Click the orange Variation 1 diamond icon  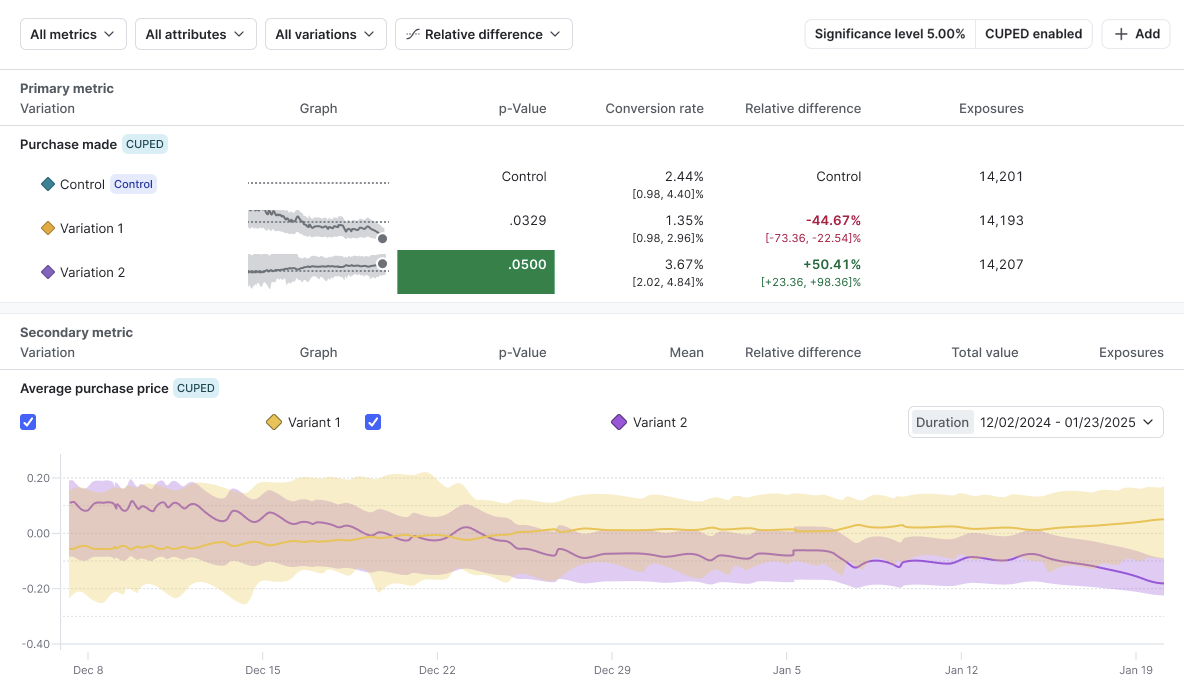[48, 228]
